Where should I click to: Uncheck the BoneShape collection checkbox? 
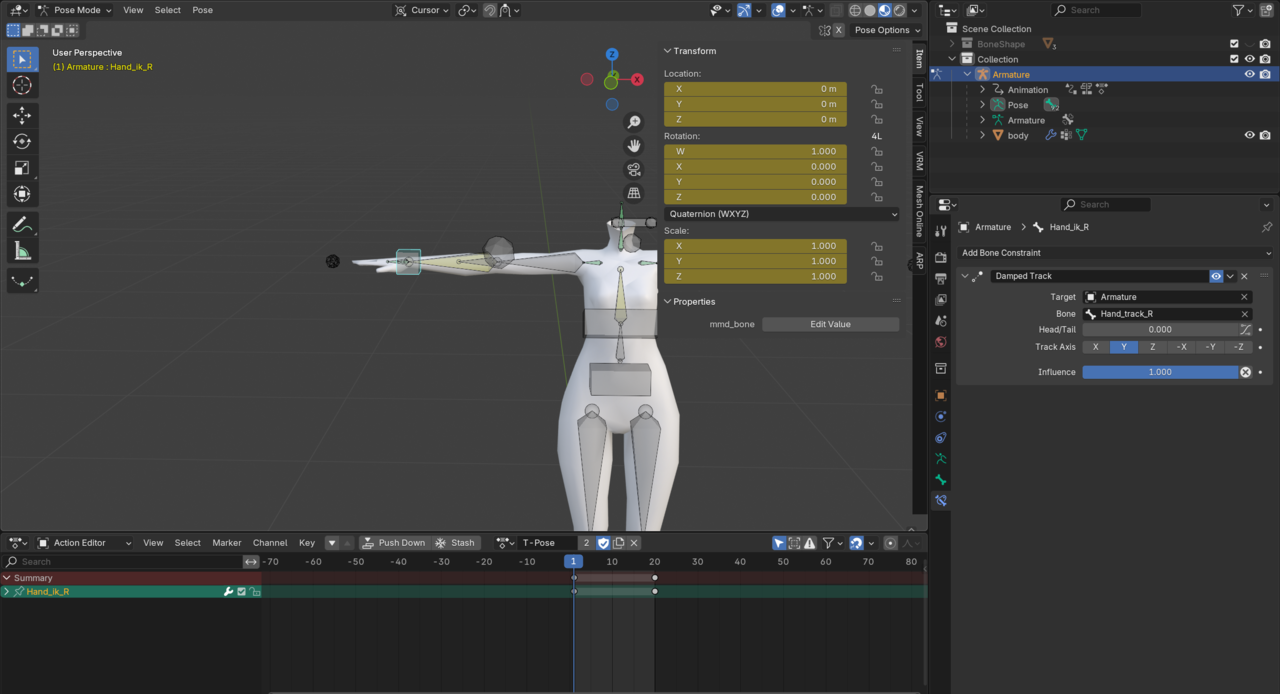tap(1235, 44)
